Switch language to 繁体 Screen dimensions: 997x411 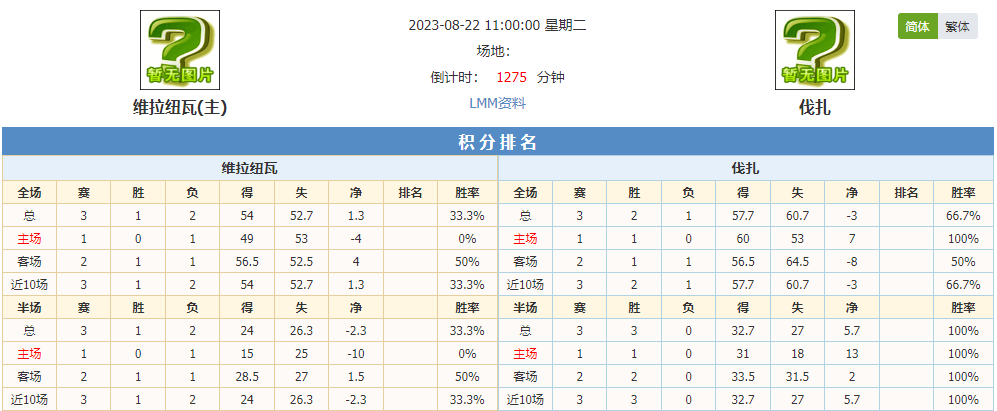[958, 27]
